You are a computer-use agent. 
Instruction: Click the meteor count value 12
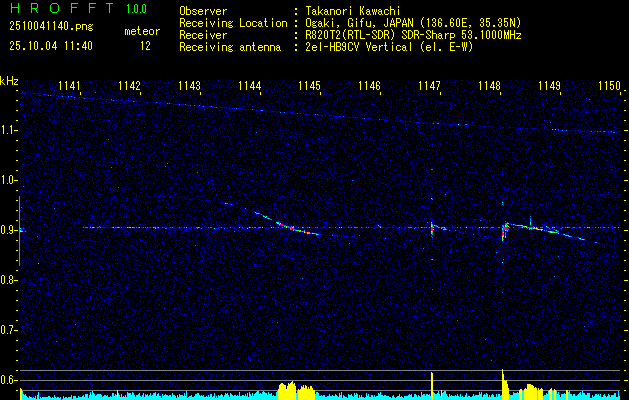coord(145,46)
